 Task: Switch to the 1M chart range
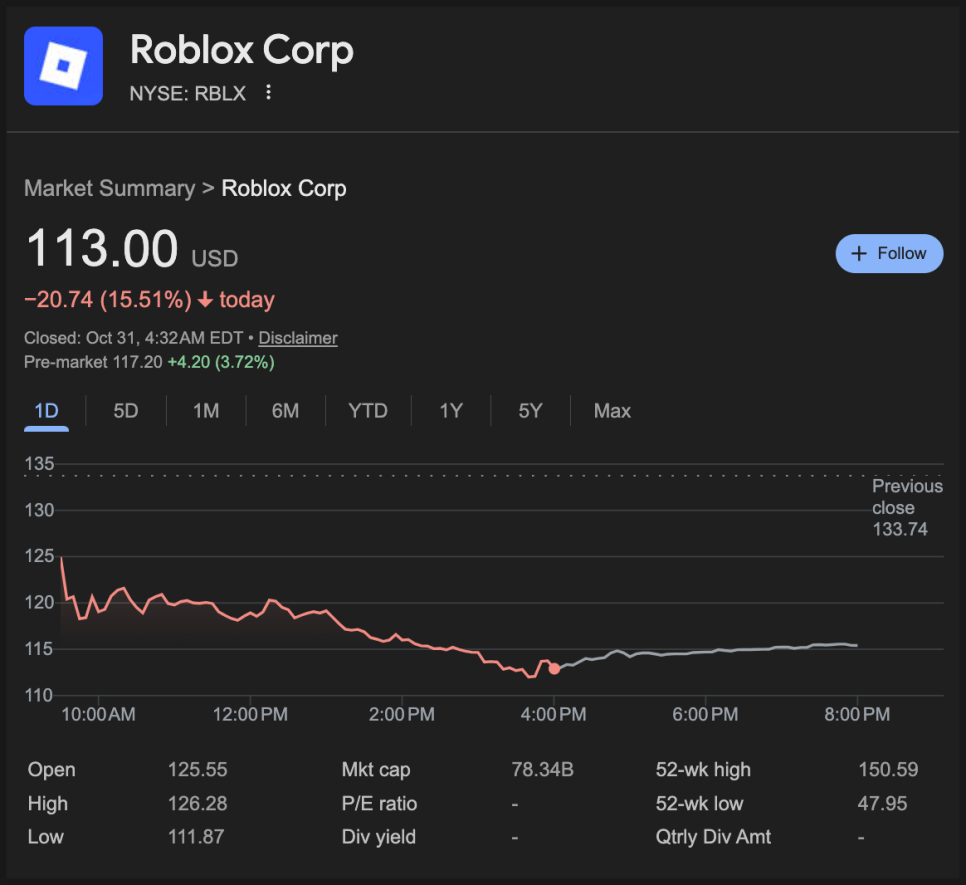(x=206, y=411)
